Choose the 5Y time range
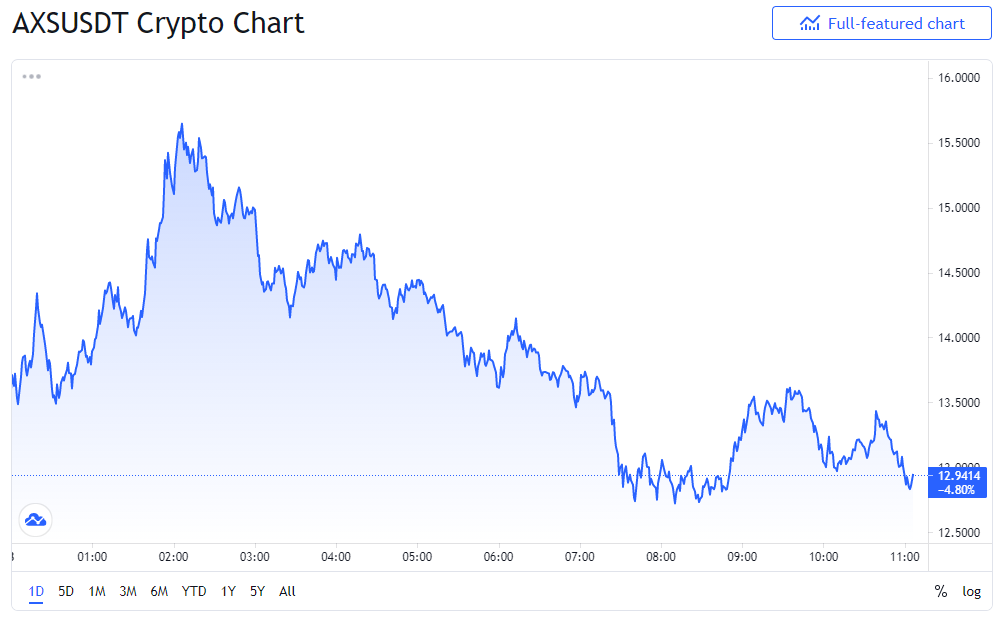 tap(257, 591)
